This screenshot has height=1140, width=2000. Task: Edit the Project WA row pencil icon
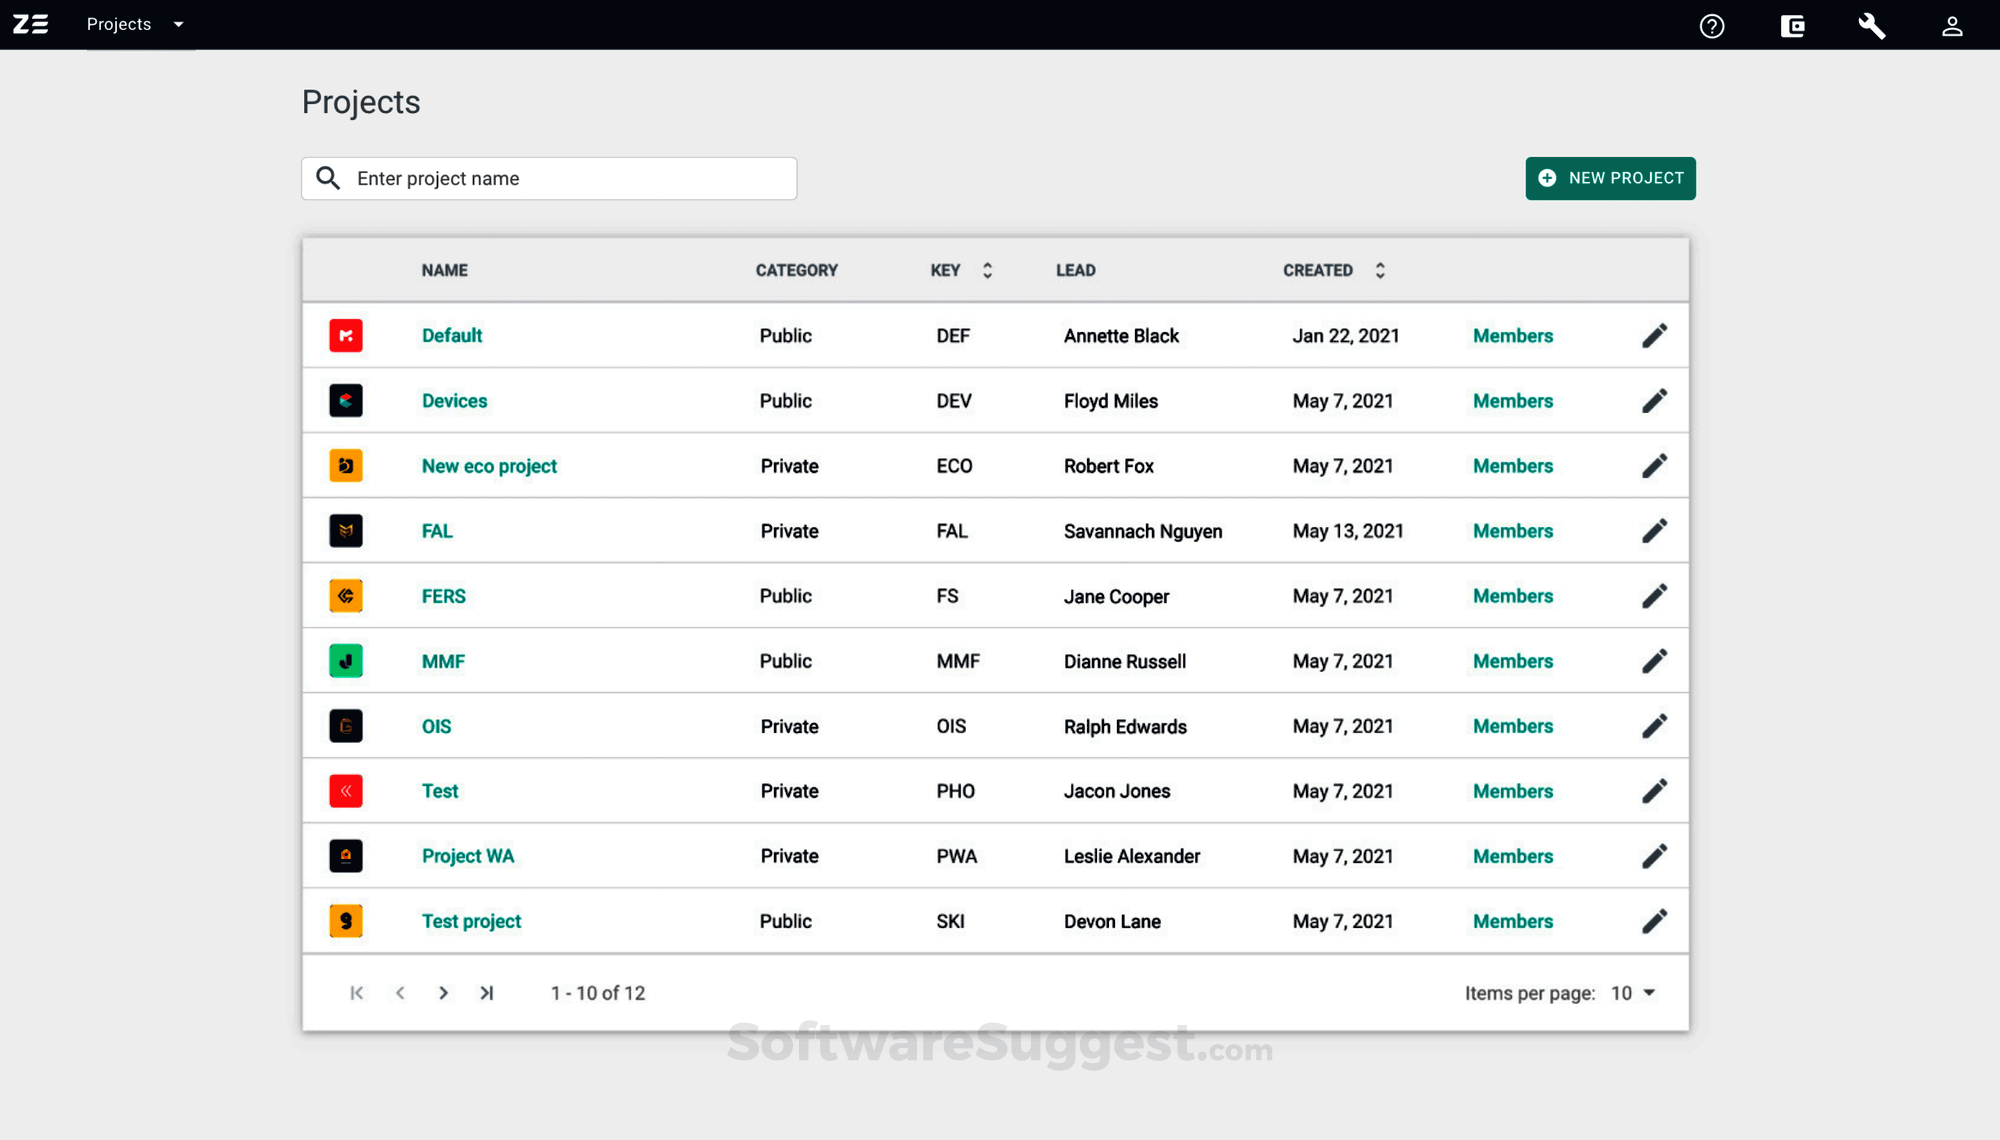[1654, 856]
